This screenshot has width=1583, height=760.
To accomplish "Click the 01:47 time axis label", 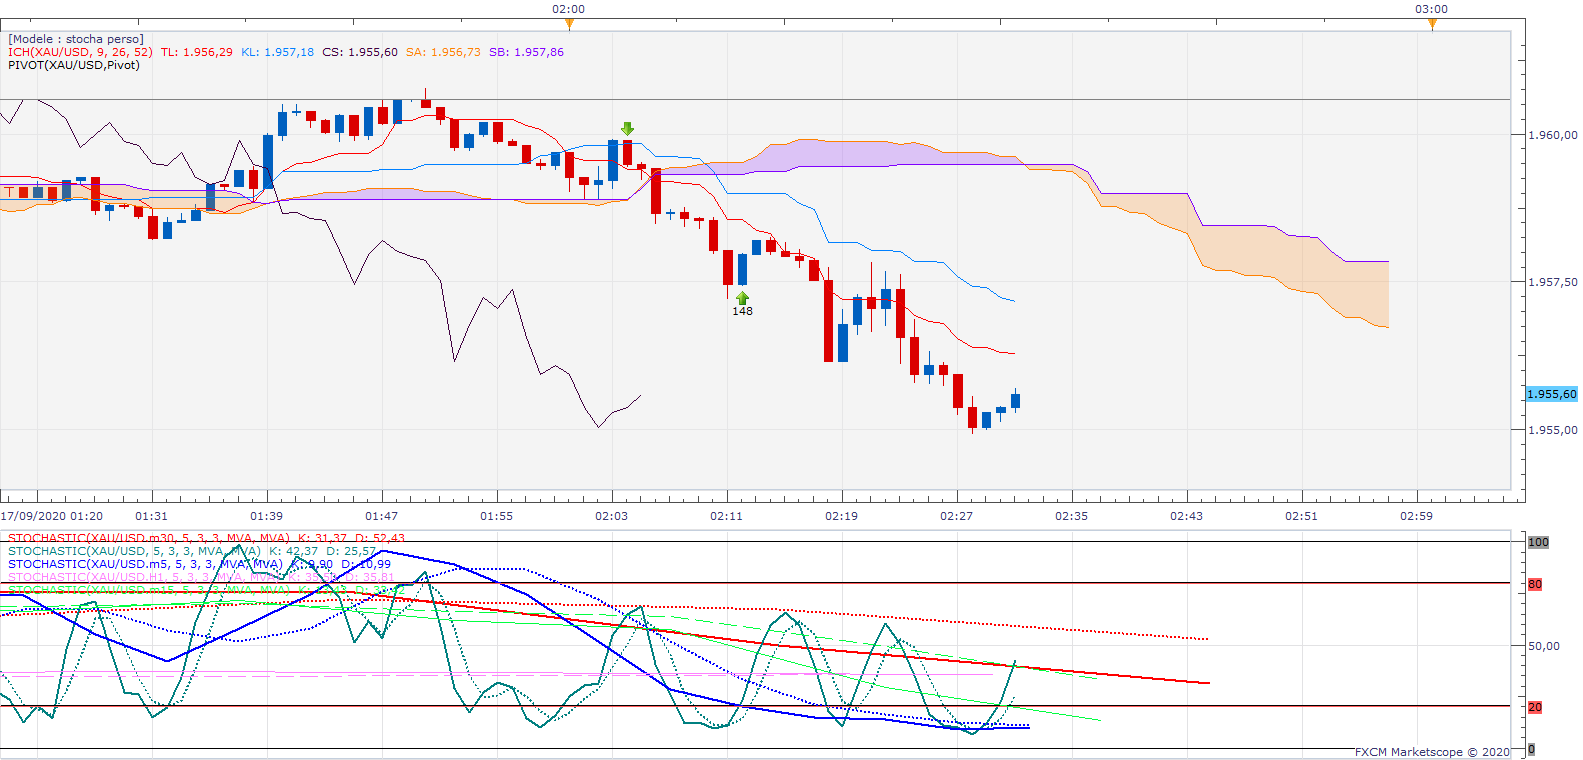I will [382, 516].
